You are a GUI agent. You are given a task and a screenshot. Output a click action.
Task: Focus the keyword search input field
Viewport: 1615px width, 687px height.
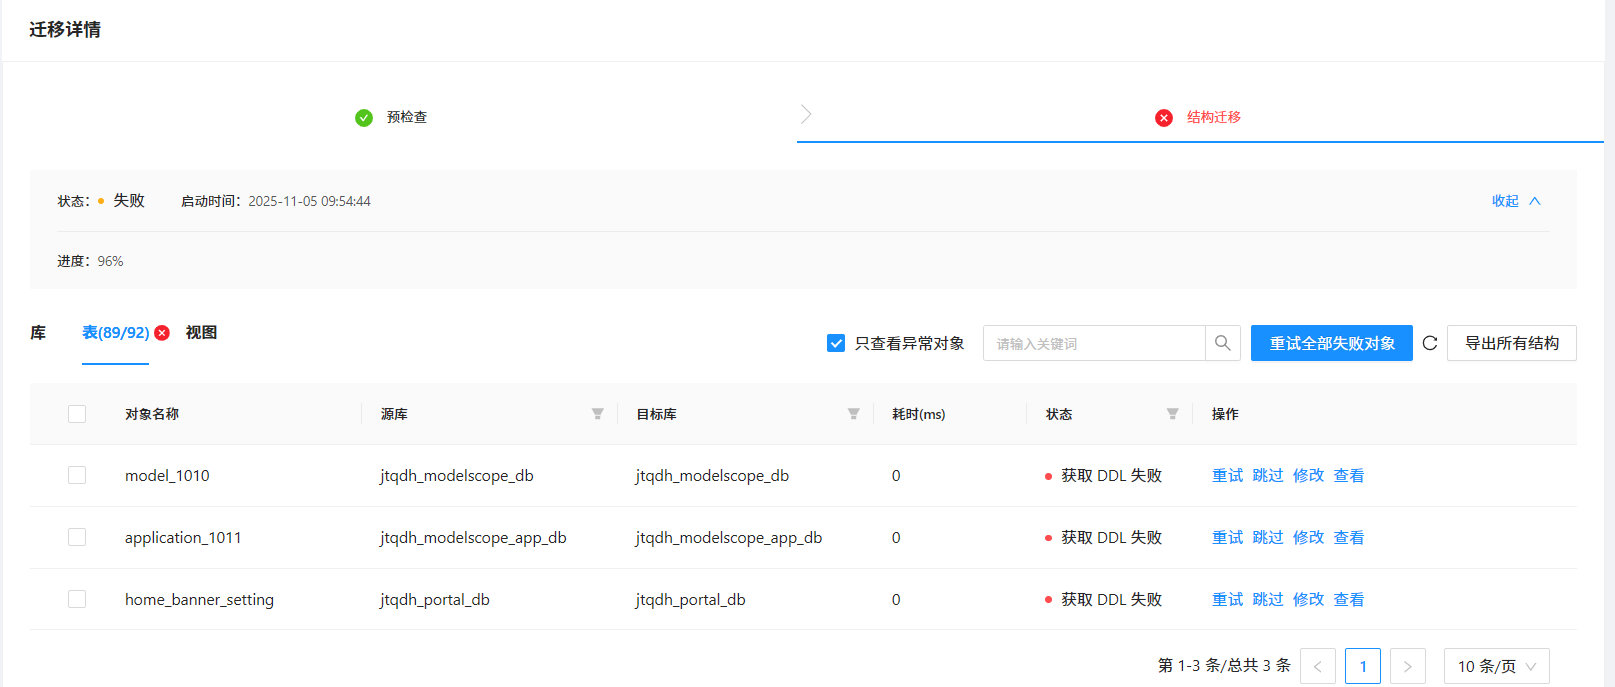[x=1093, y=343]
